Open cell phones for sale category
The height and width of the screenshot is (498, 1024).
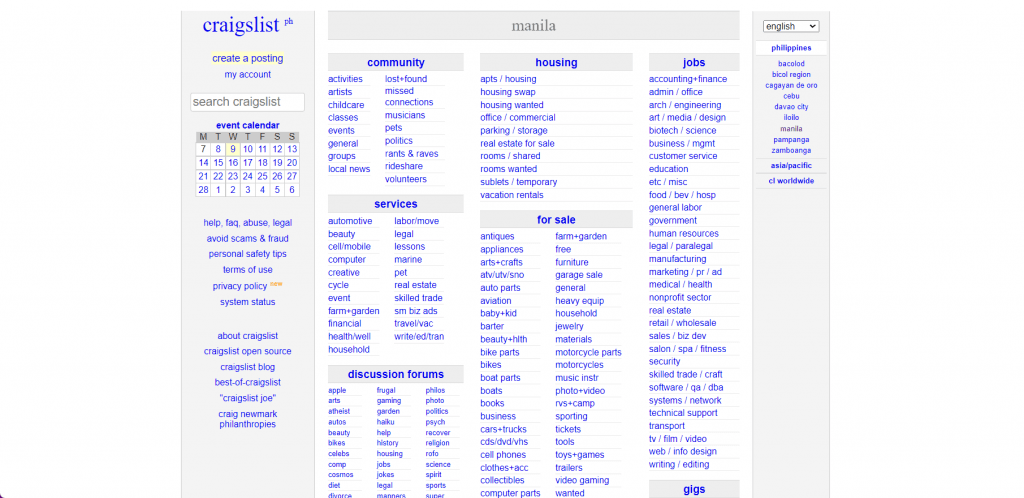(503, 455)
